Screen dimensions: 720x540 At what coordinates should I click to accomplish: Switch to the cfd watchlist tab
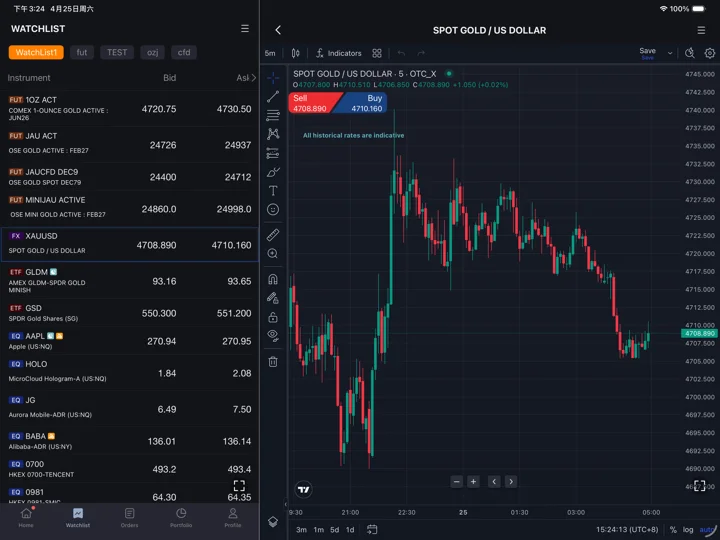(x=184, y=52)
